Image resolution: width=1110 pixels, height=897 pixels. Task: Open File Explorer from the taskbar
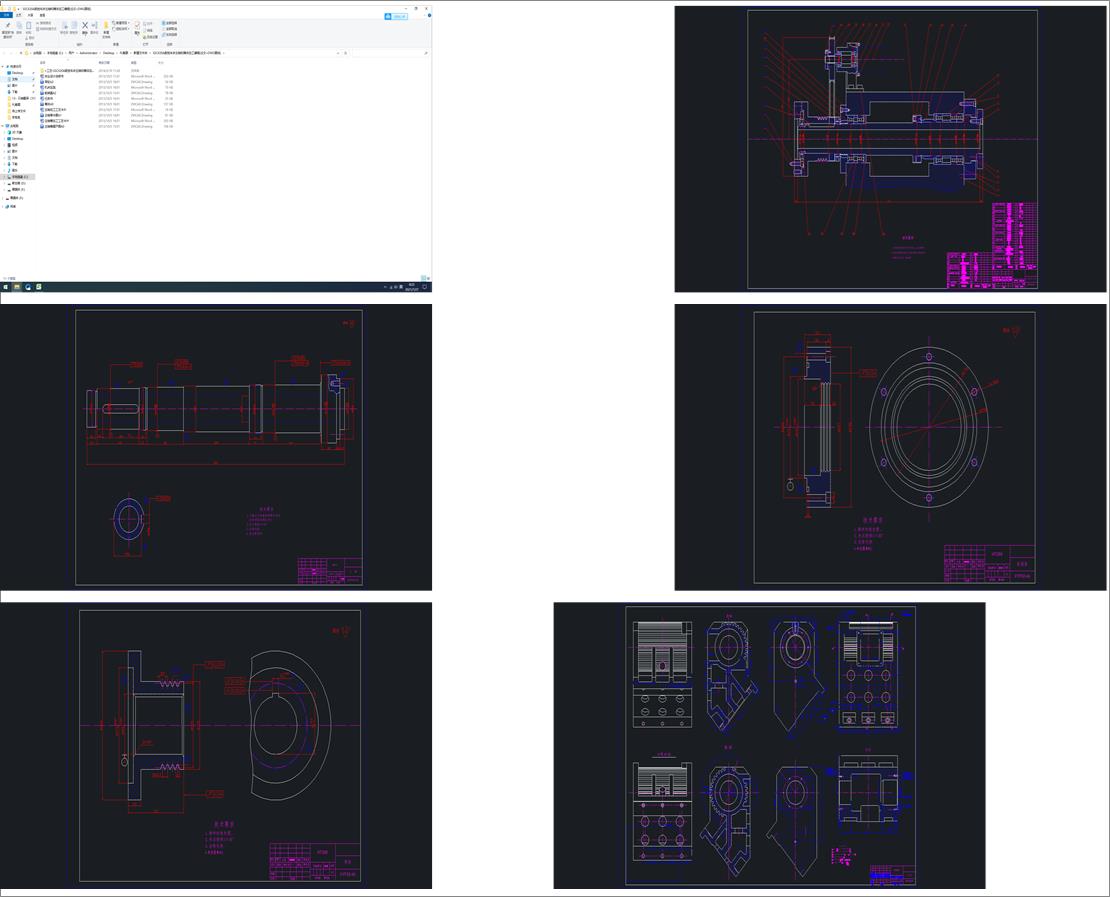coord(17,287)
